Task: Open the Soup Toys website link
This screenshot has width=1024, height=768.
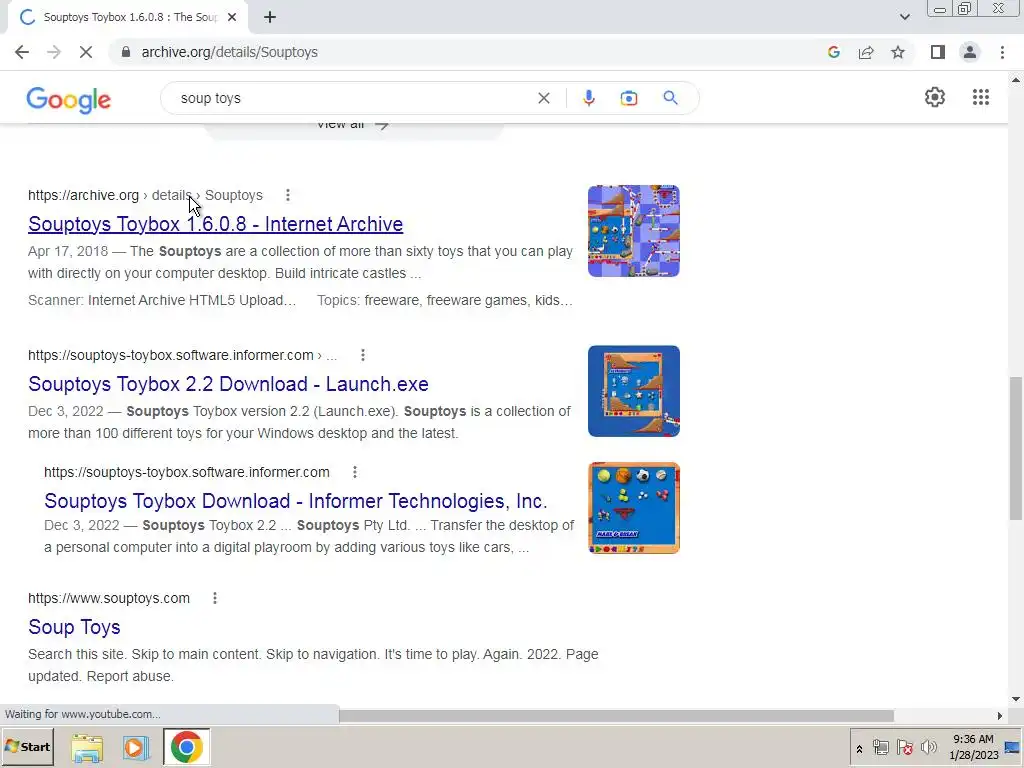Action: [74, 627]
